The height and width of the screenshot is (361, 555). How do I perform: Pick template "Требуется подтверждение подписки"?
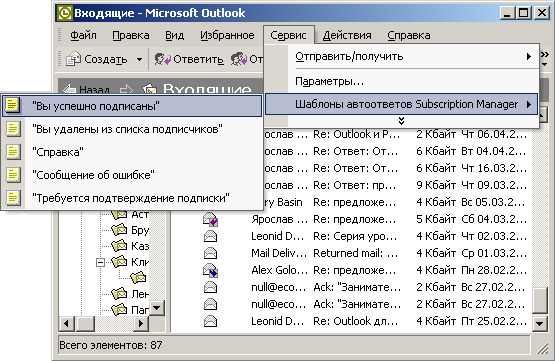132,198
